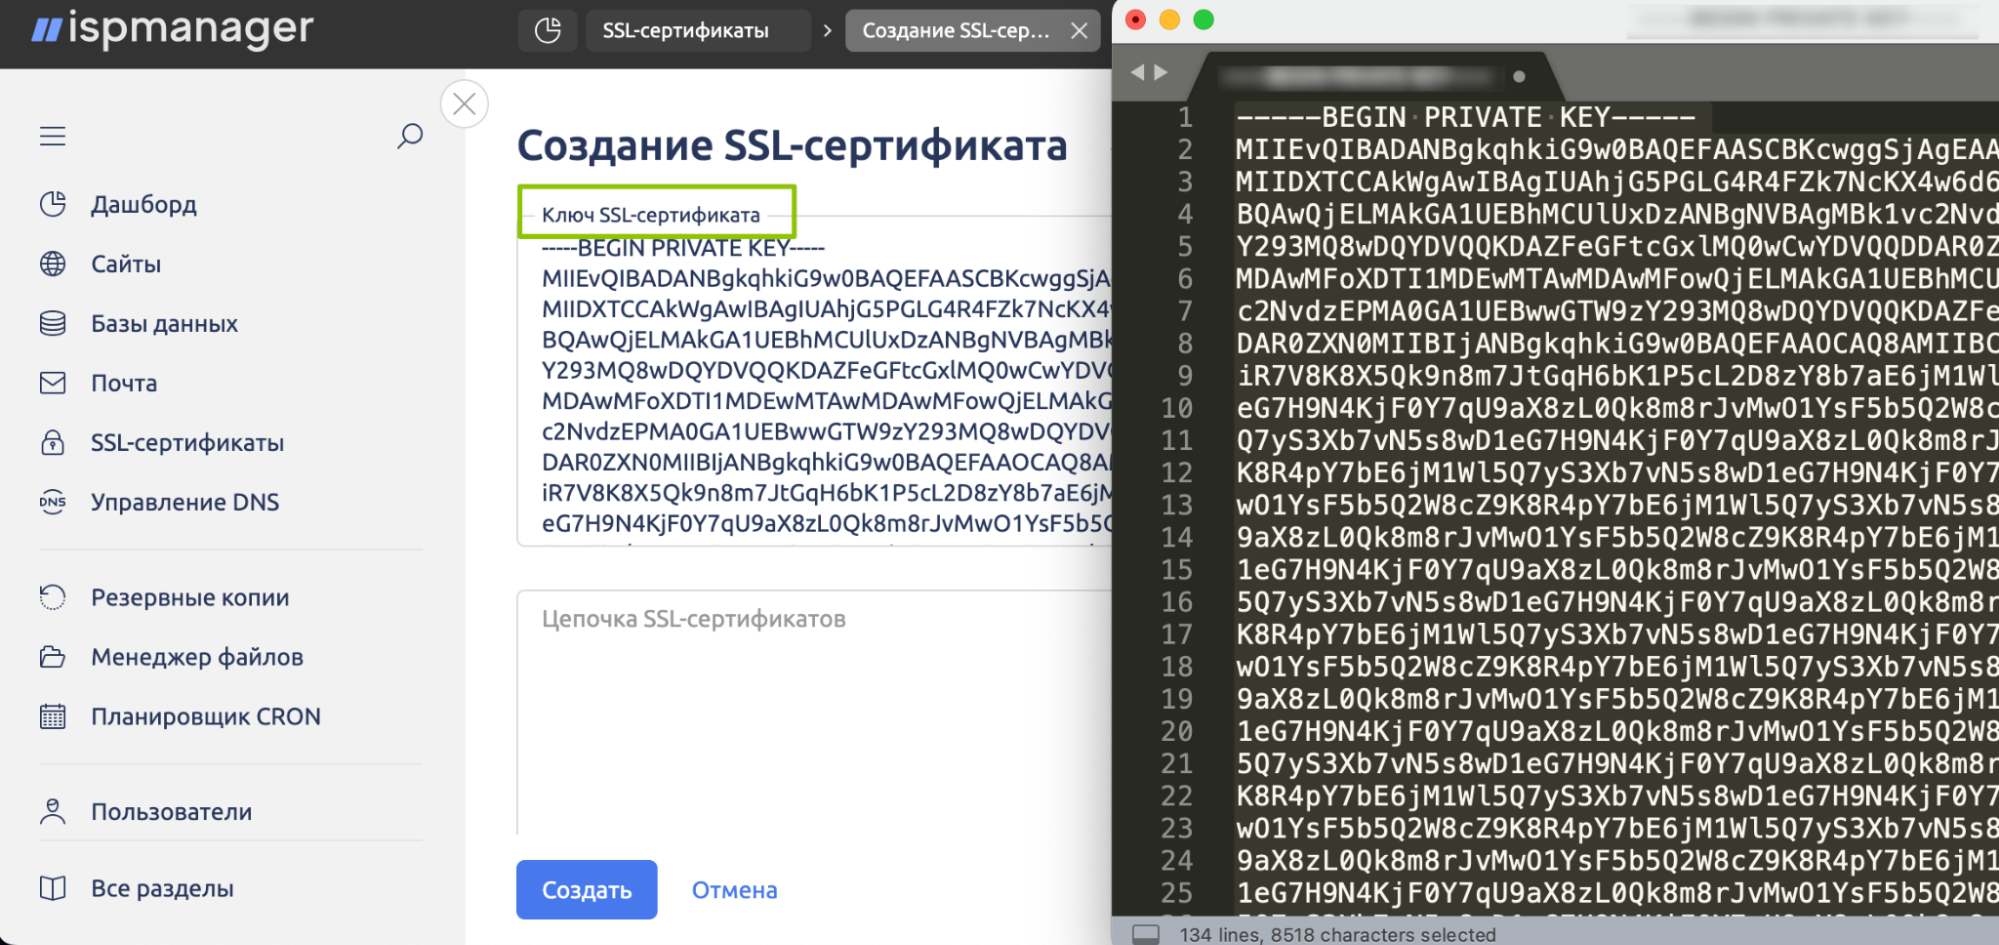Close the form with round X button
The height and width of the screenshot is (945, 1999).
pos(464,104)
